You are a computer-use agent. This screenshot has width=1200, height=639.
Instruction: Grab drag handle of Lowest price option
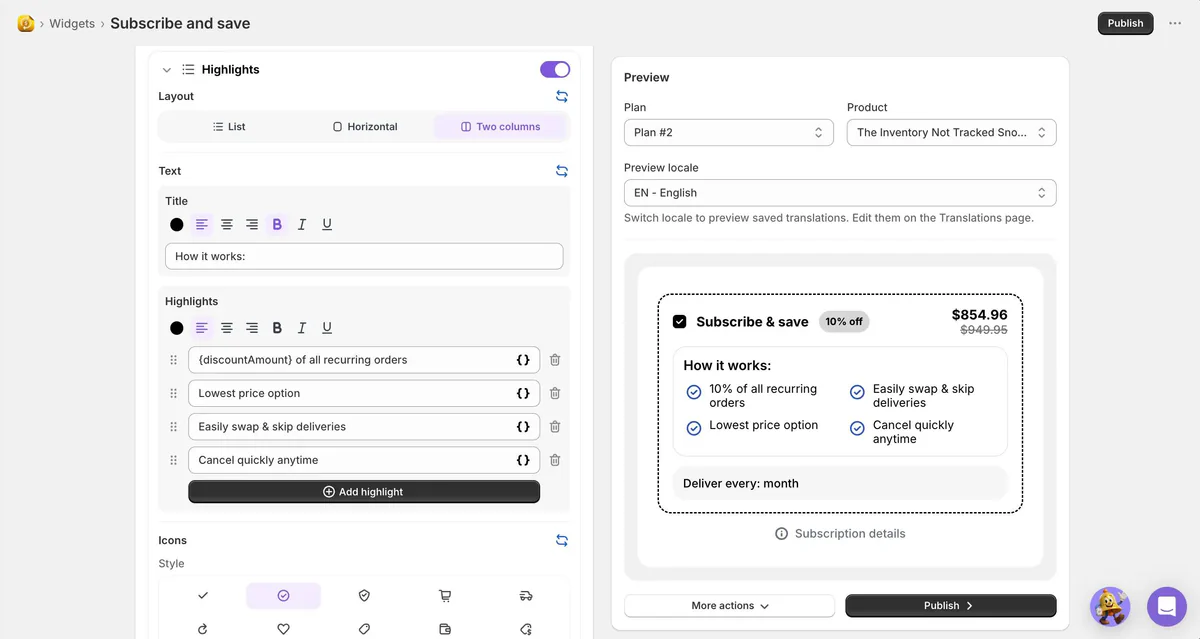click(173, 393)
